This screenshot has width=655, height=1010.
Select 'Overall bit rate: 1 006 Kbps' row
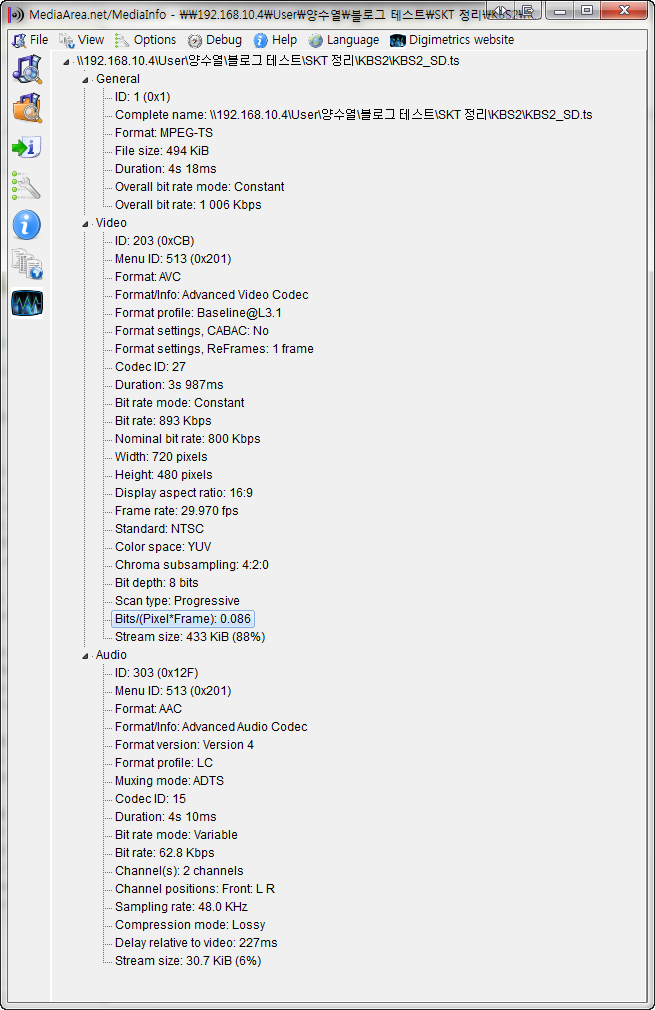coord(188,205)
